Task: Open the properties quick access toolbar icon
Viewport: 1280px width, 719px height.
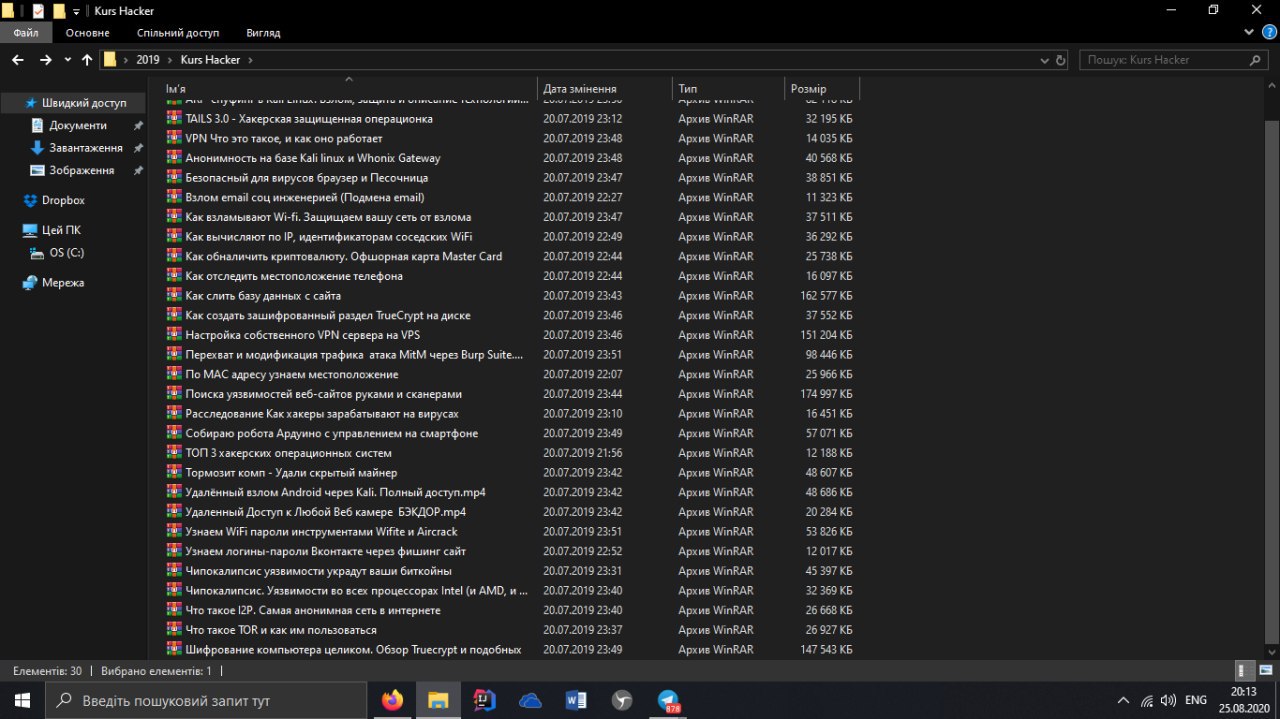Action: [x=38, y=11]
